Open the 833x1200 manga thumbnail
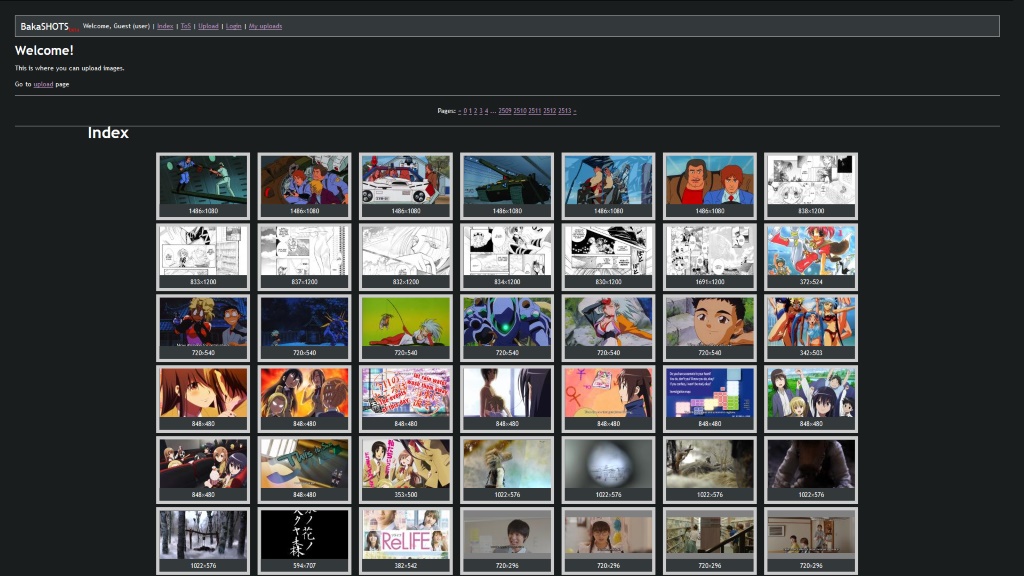Image resolution: width=1024 pixels, height=576 pixels. (x=202, y=257)
